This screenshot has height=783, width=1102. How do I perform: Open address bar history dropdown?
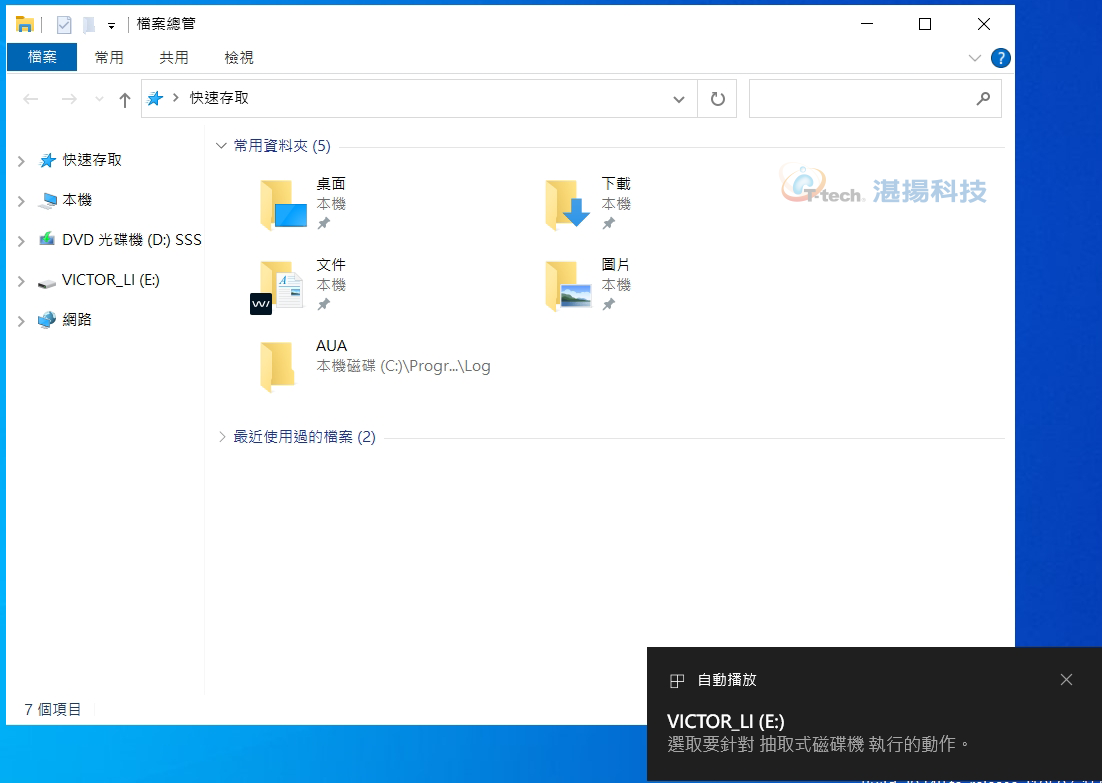point(679,99)
